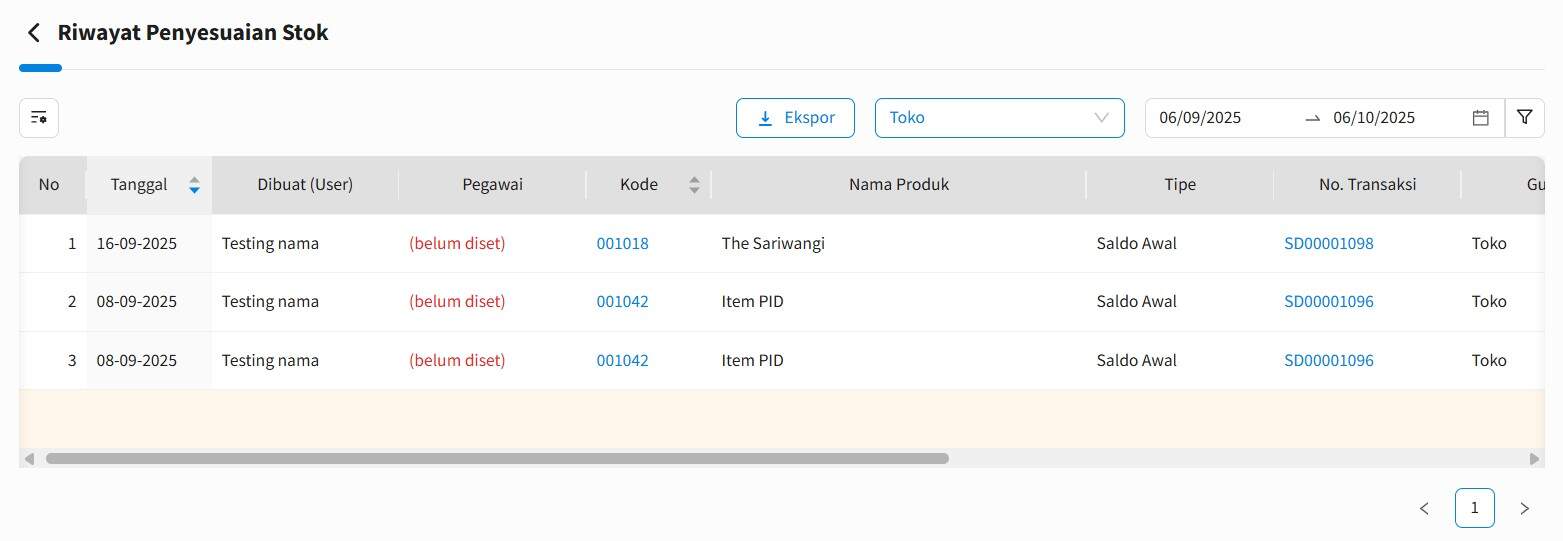The width and height of the screenshot is (1563, 541).
Task: Click the filter funnel icon
Action: click(1524, 117)
